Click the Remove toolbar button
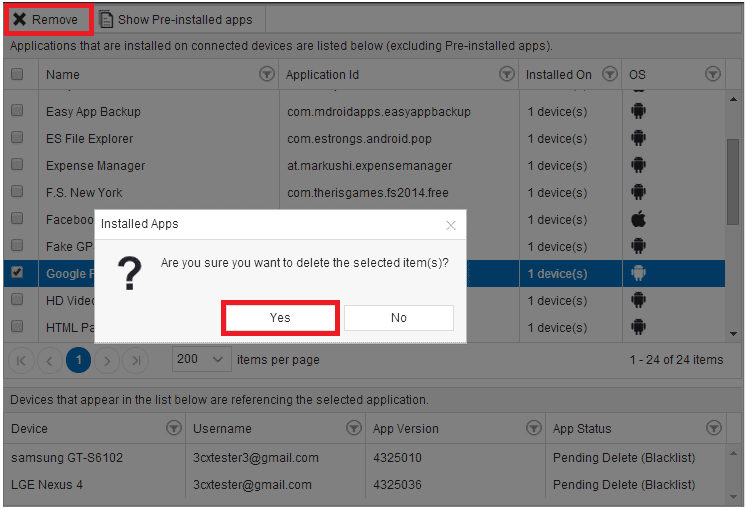The height and width of the screenshot is (510, 747). coord(48,20)
